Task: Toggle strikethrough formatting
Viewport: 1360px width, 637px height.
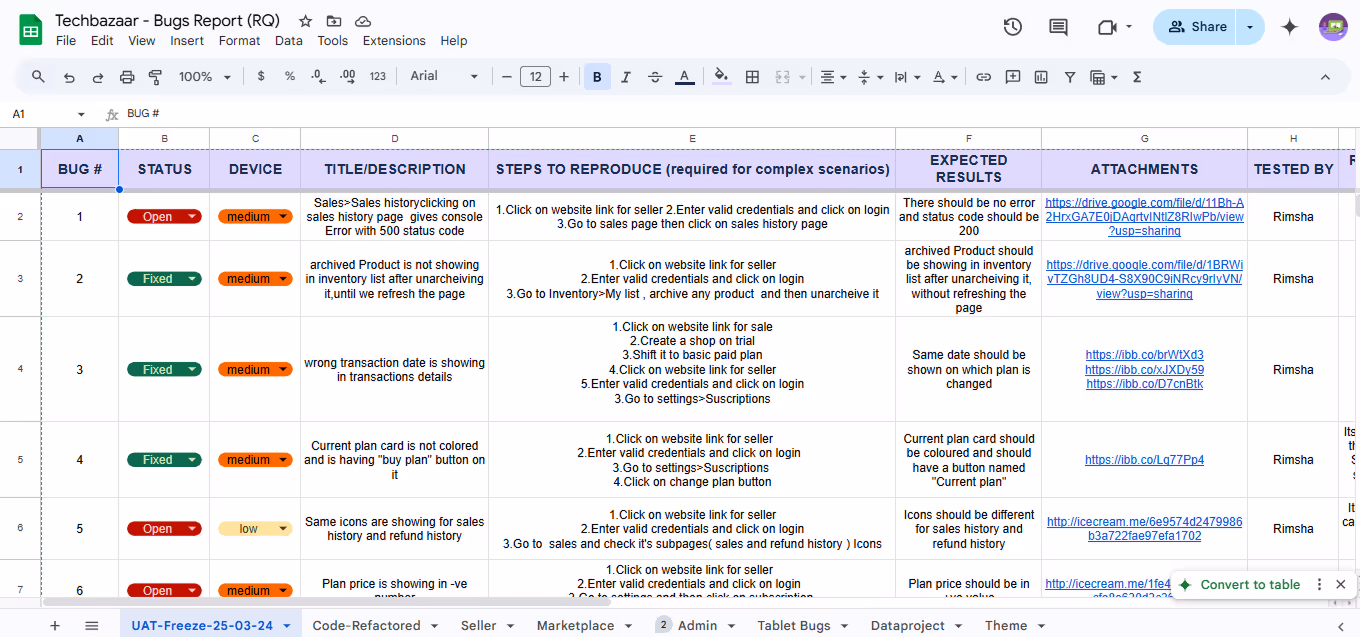Action: [655, 77]
